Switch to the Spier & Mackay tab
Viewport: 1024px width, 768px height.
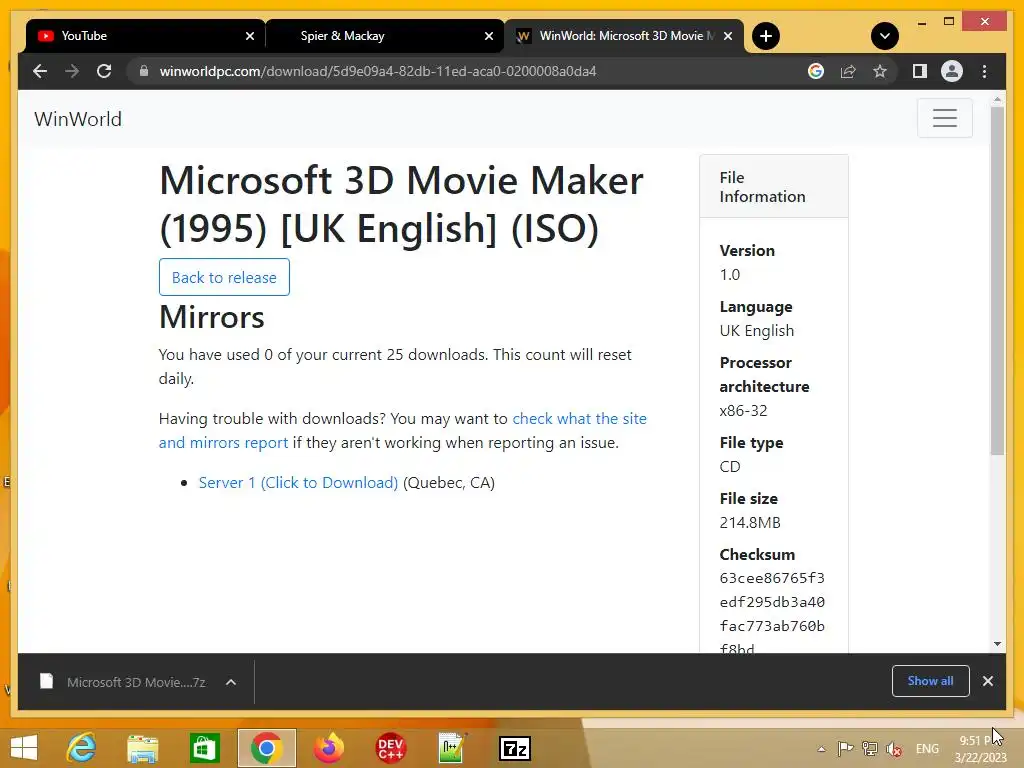384,36
